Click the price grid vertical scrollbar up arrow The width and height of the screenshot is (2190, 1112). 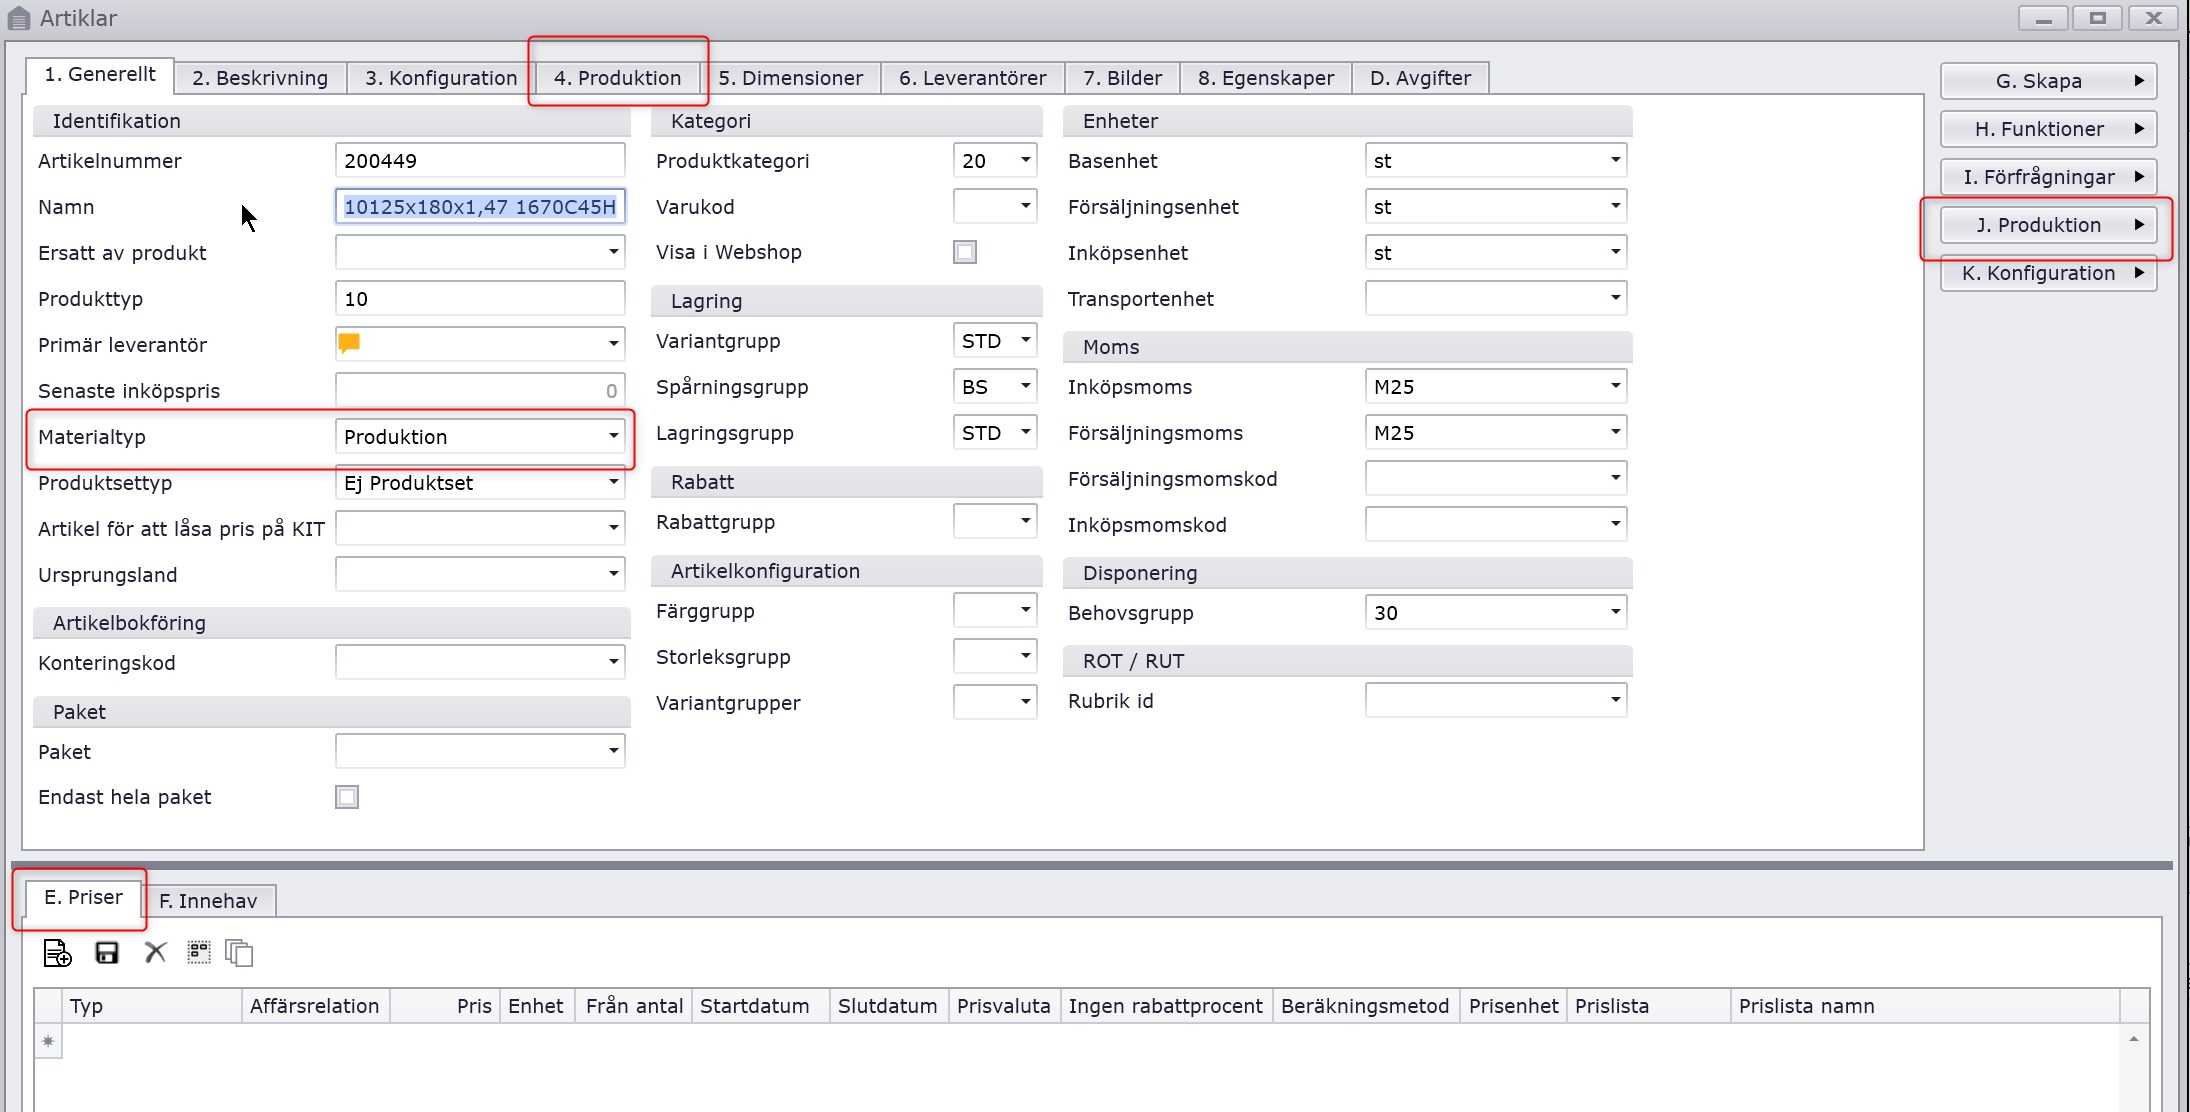(x=2133, y=1040)
